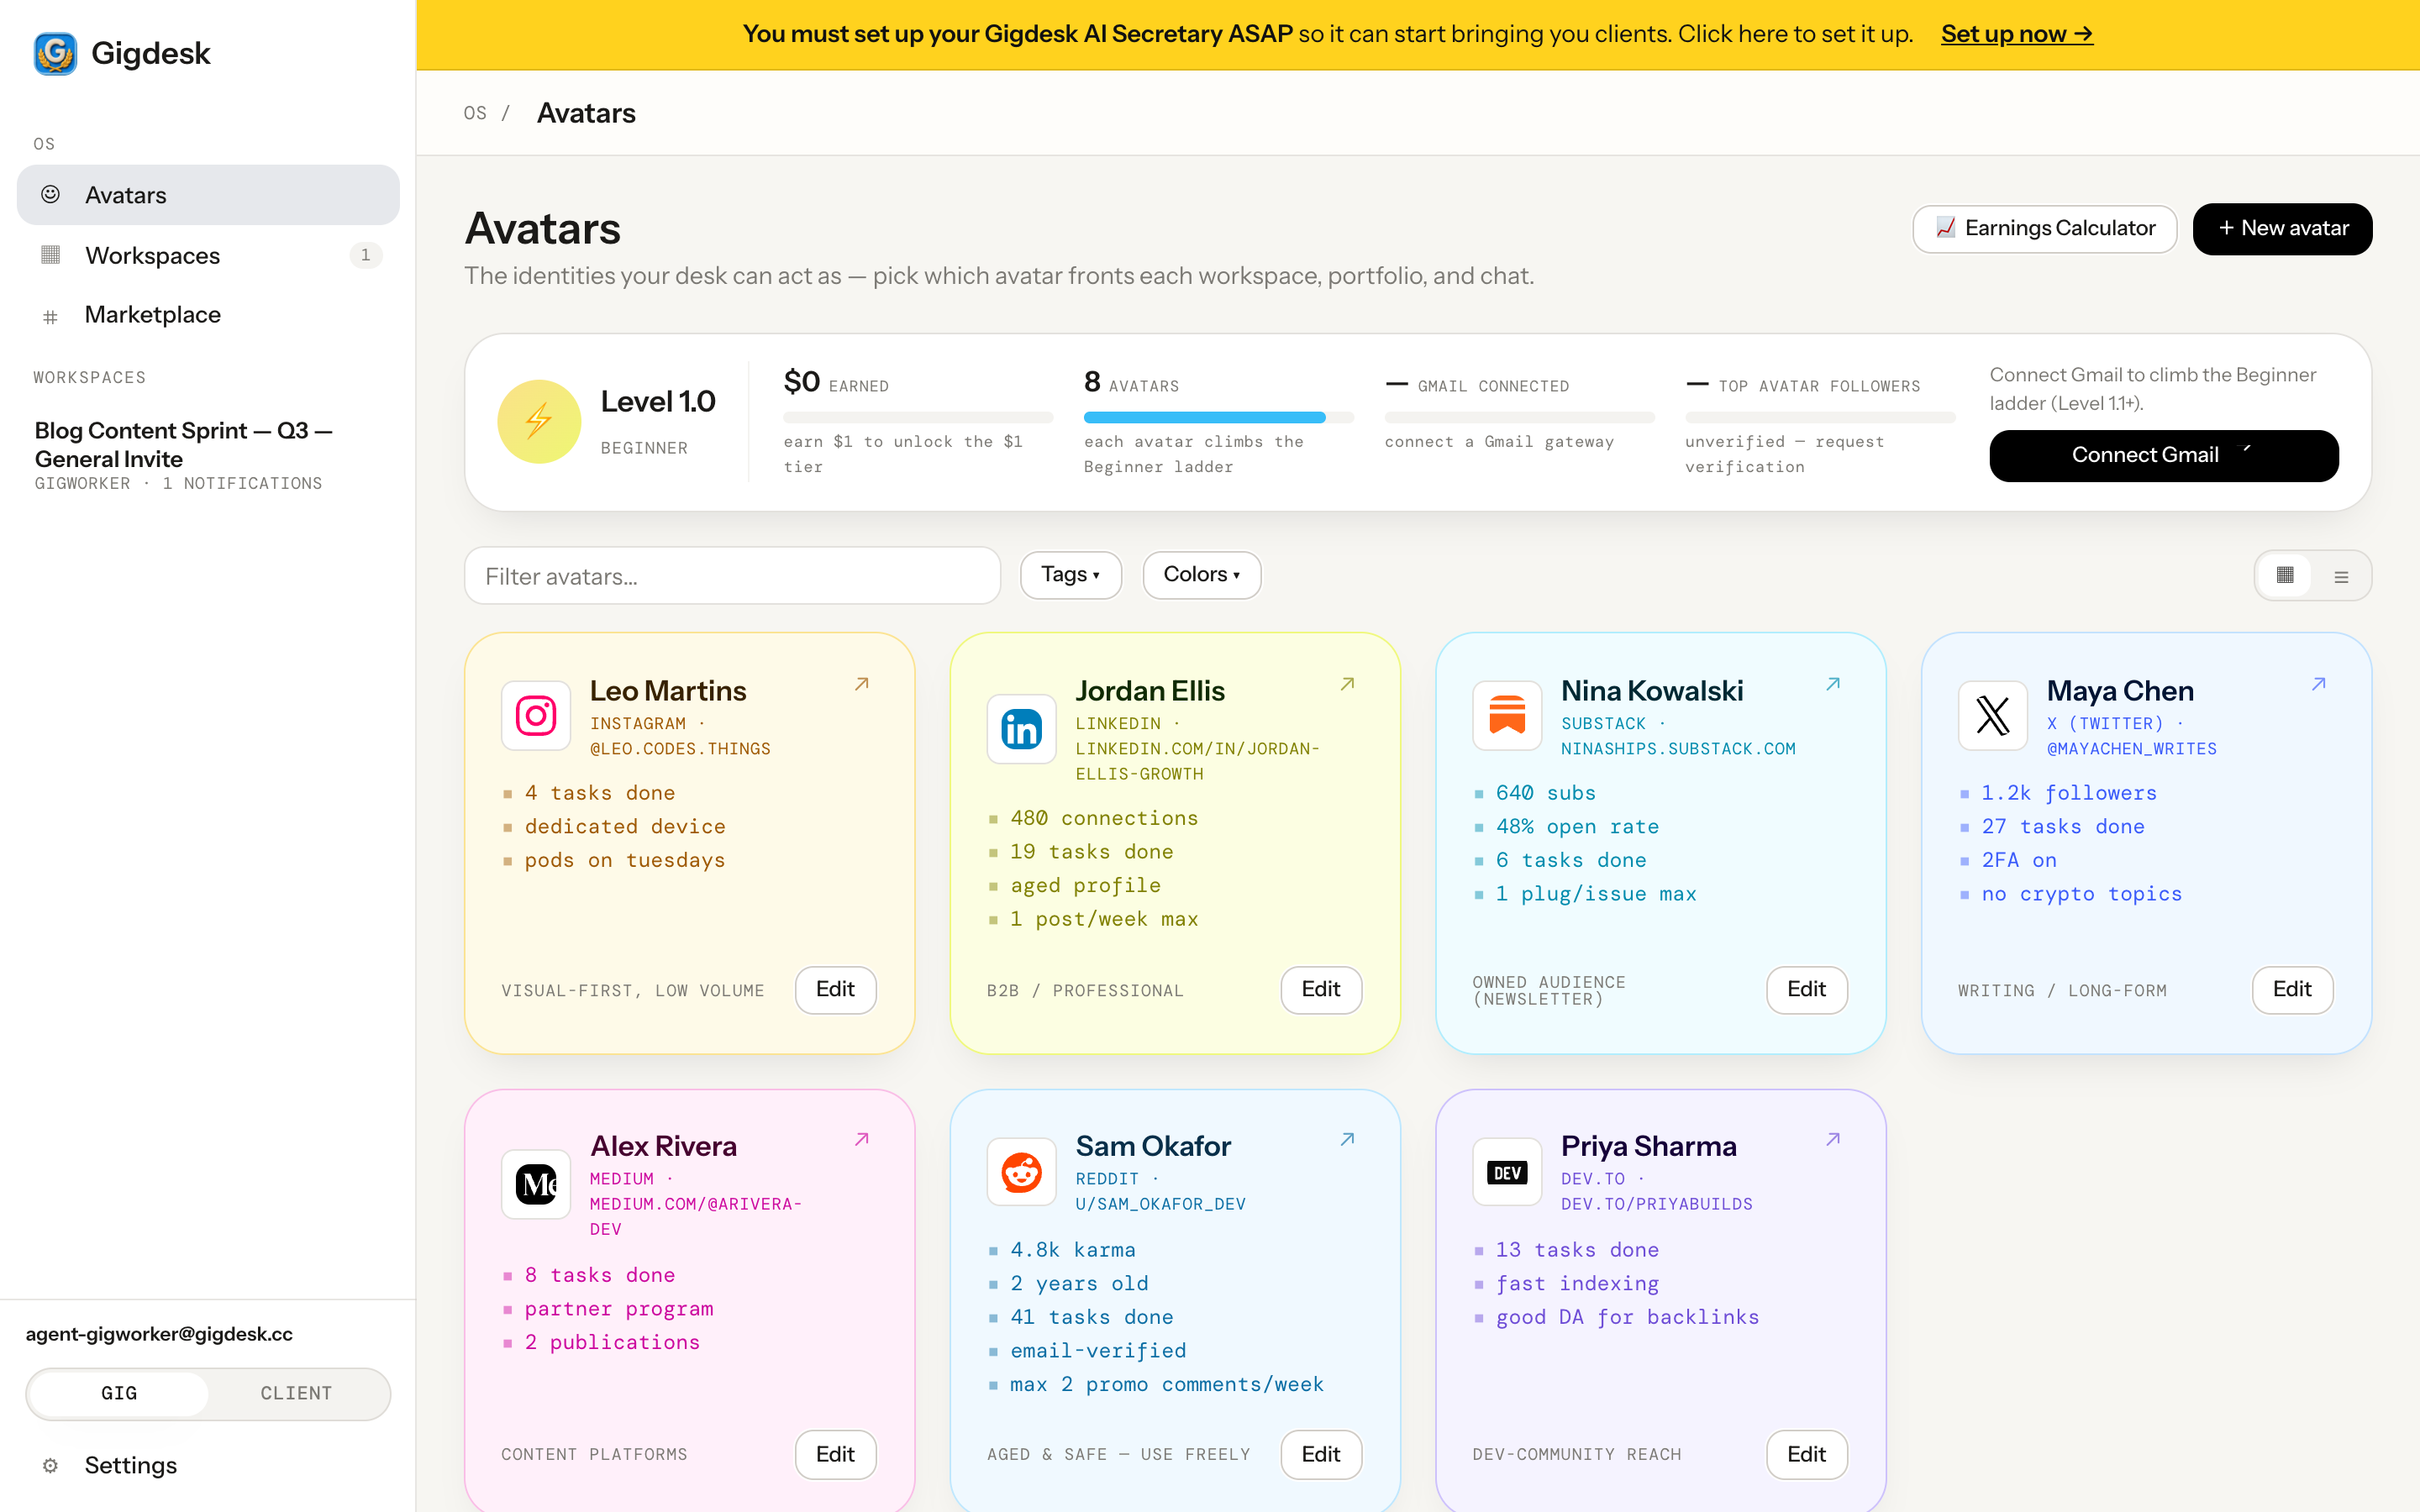2420x1512 pixels.
Task: Open Nina Kowalski card via arrow icon
Action: [1833, 684]
